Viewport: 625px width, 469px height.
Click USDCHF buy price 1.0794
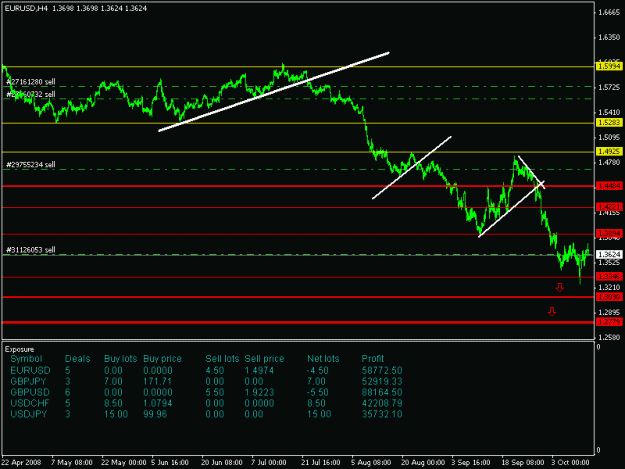157,403
